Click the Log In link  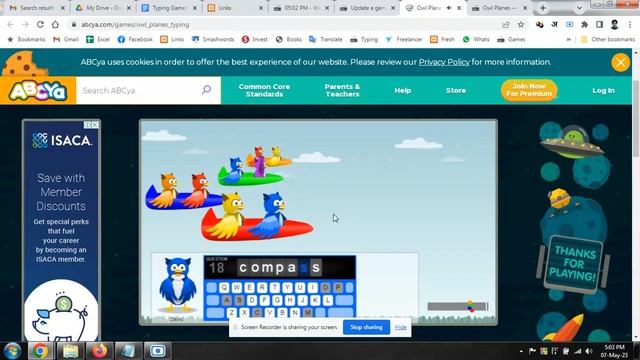point(603,91)
